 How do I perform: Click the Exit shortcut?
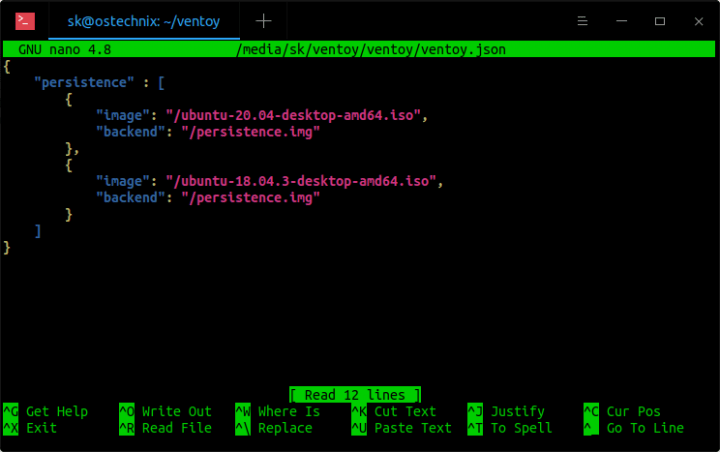(41, 428)
